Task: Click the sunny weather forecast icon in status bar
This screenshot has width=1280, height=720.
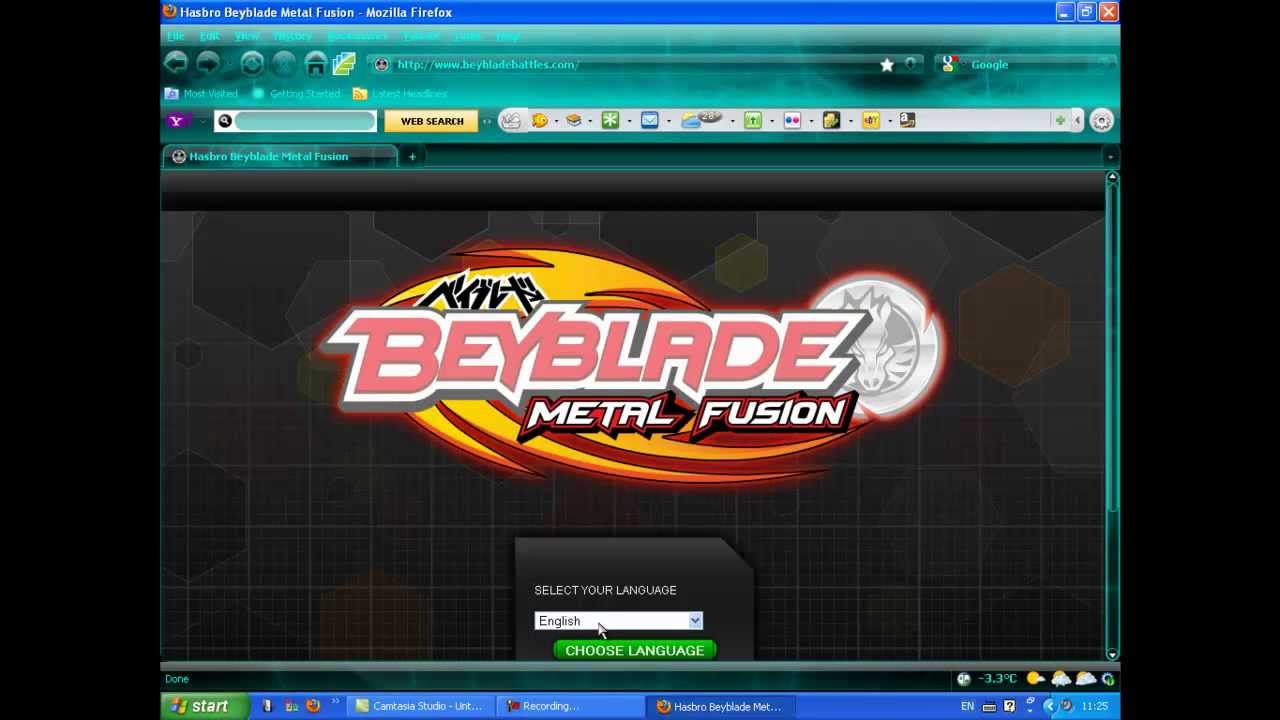Action: [x=1035, y=679]
